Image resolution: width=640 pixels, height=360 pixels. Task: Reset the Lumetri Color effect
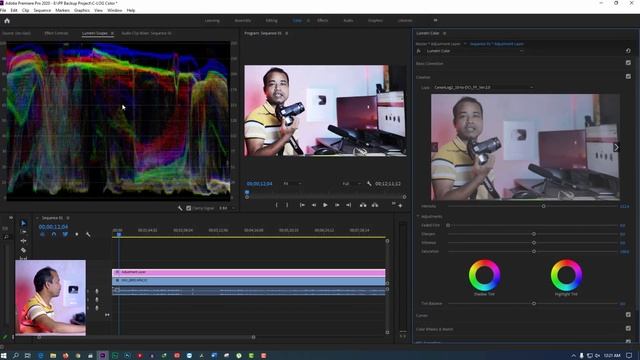(628, 51)
